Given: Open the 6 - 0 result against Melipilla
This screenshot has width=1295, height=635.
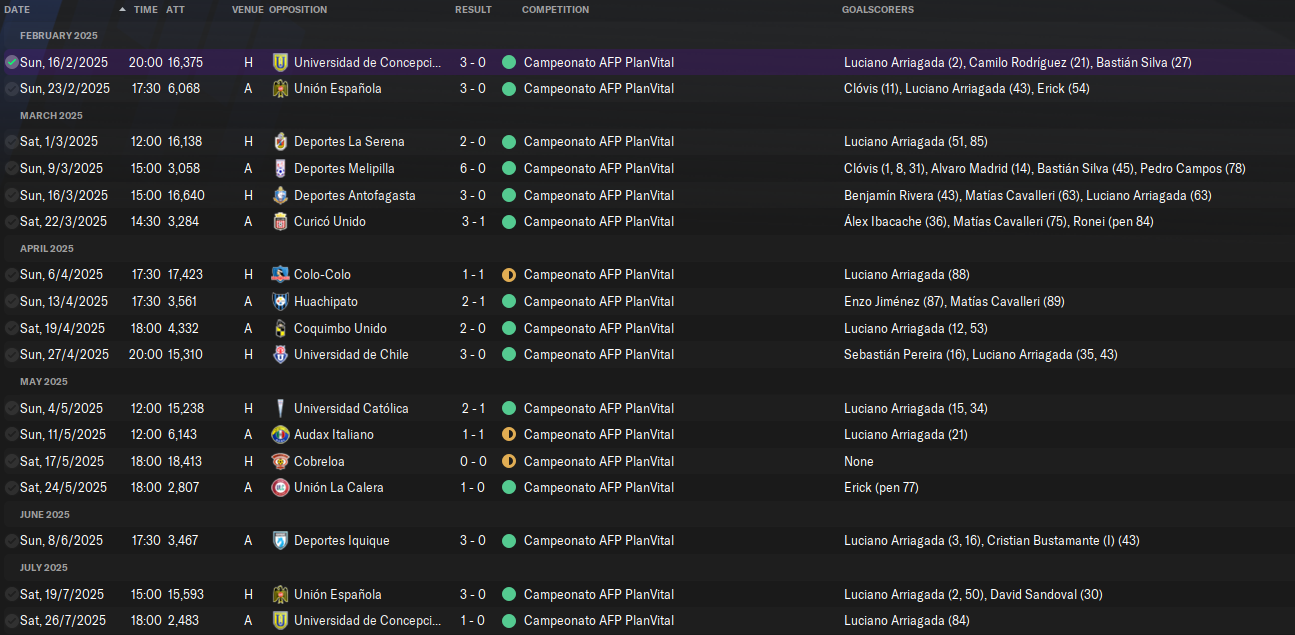Looking at the screenshot, I should [x=472, y=168].
